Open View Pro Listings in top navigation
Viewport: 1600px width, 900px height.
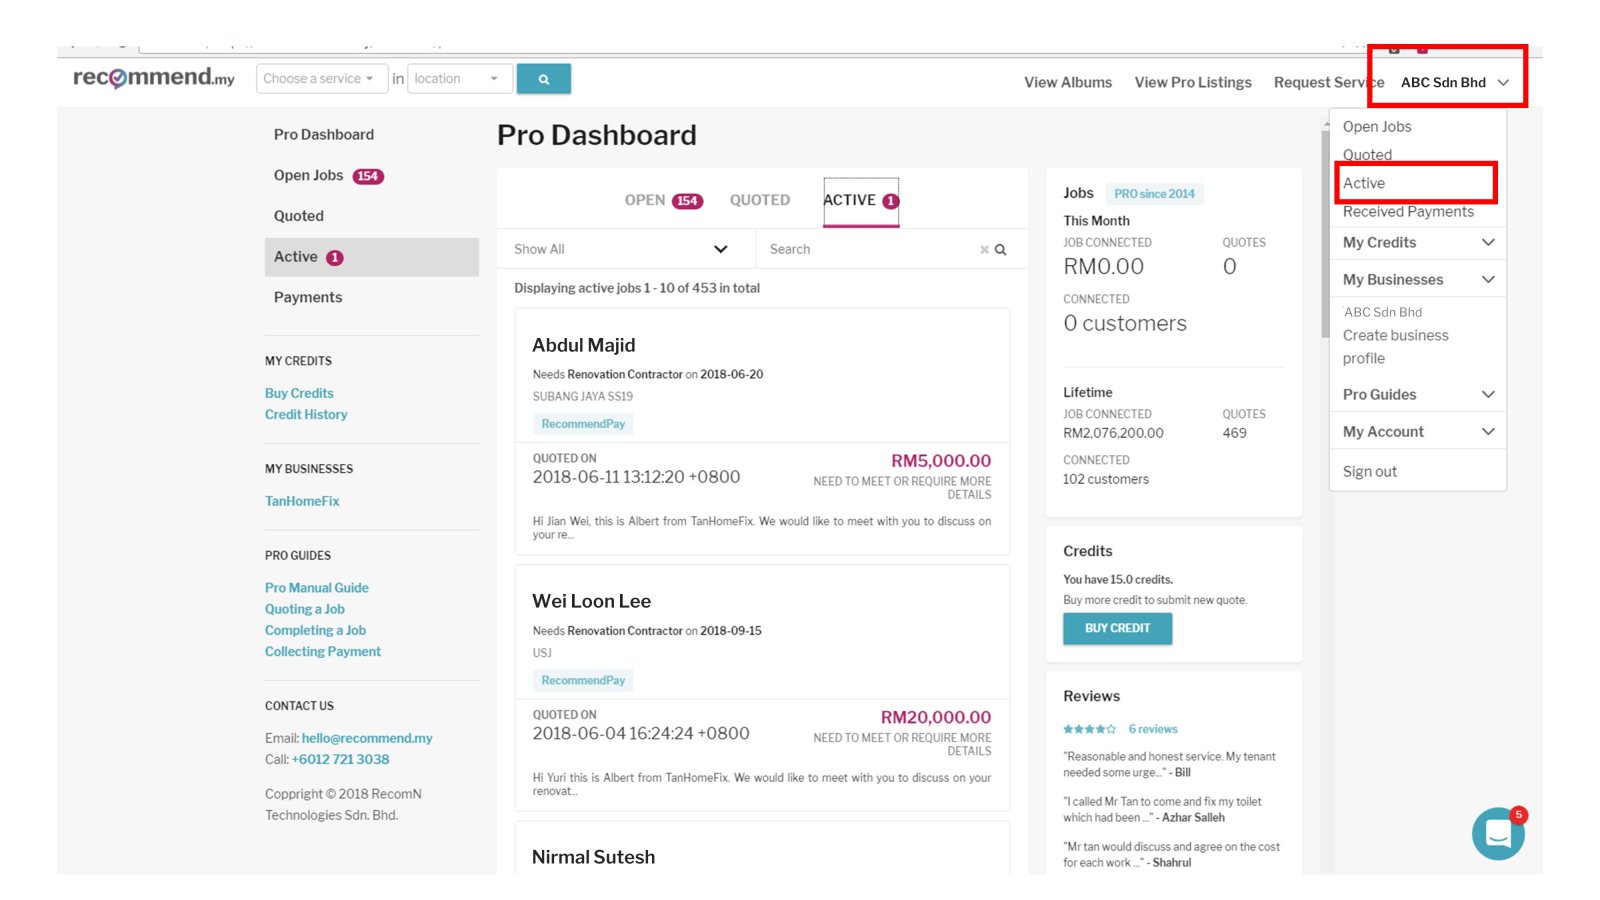point(1193,83)
